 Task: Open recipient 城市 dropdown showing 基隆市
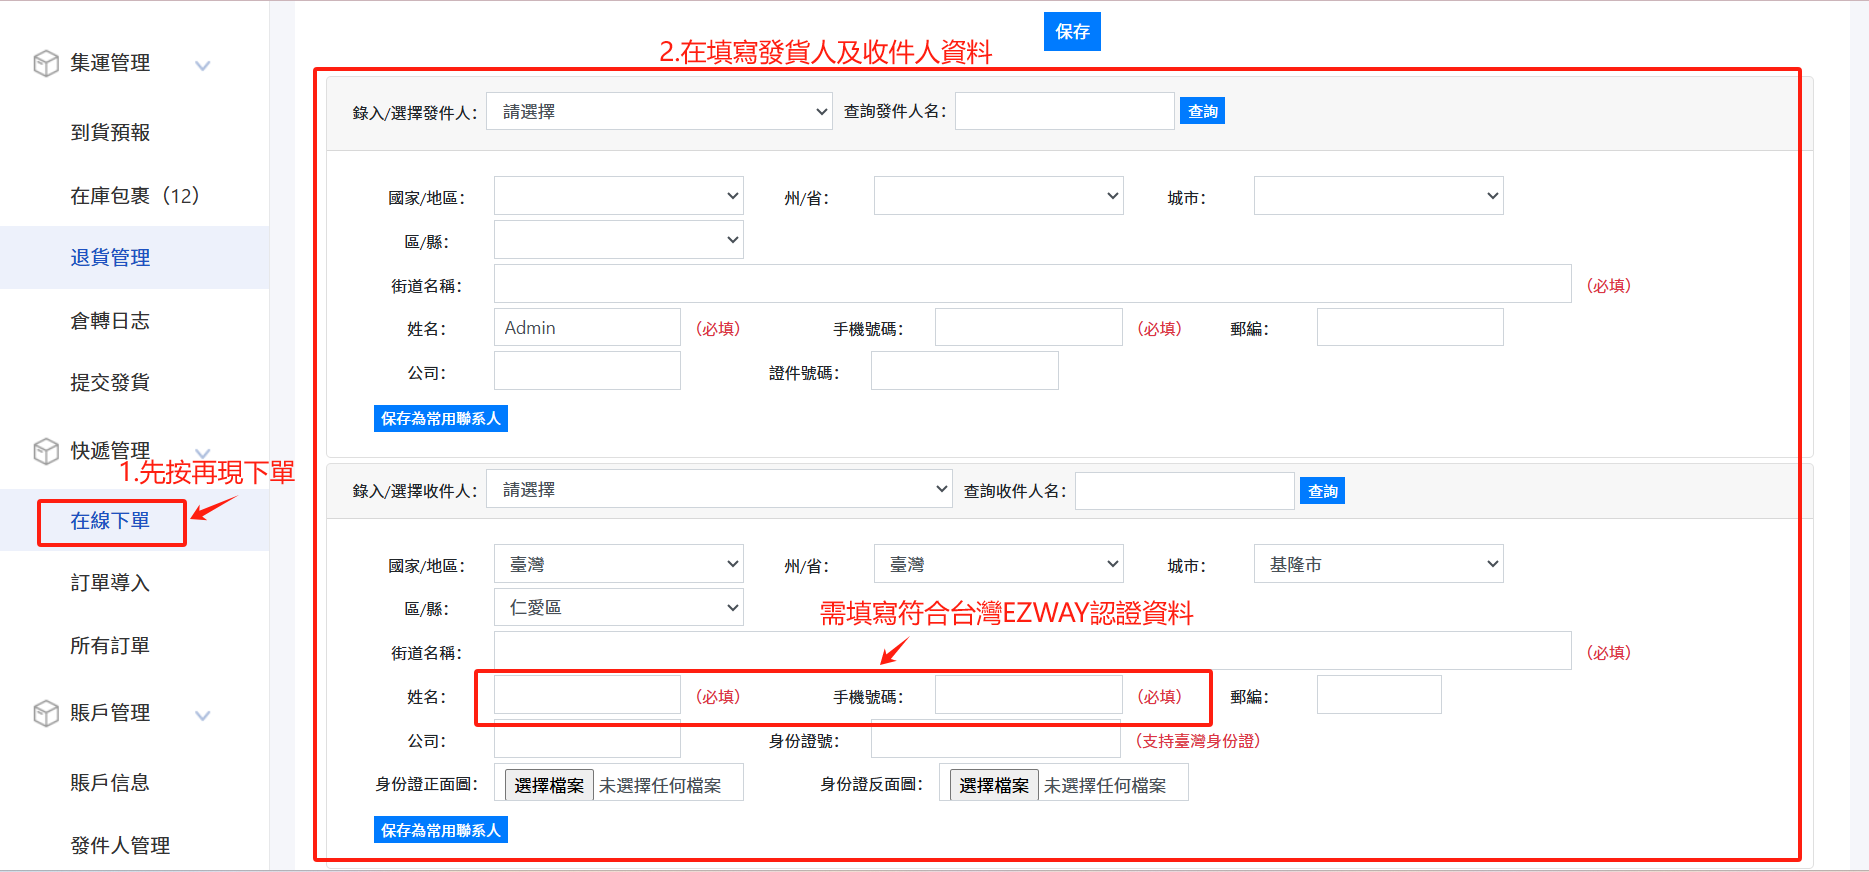[1377, 565]
